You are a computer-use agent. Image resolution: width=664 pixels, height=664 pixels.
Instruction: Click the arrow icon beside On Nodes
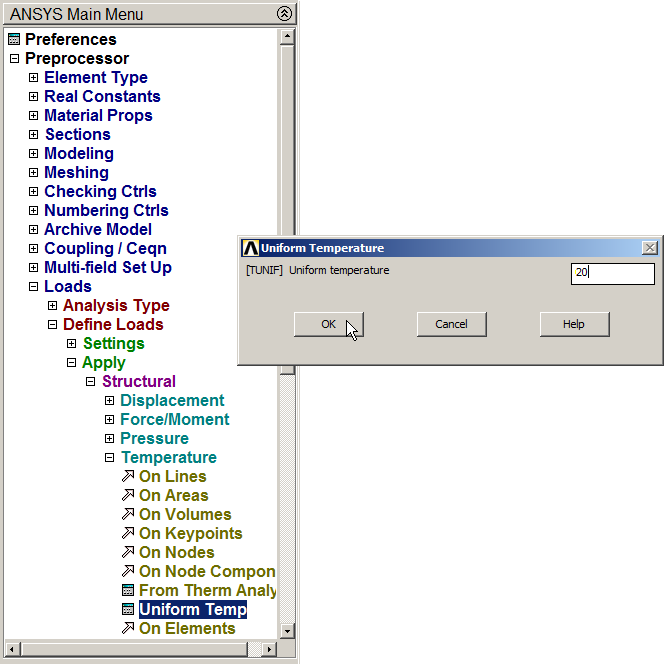click(127, 553)
